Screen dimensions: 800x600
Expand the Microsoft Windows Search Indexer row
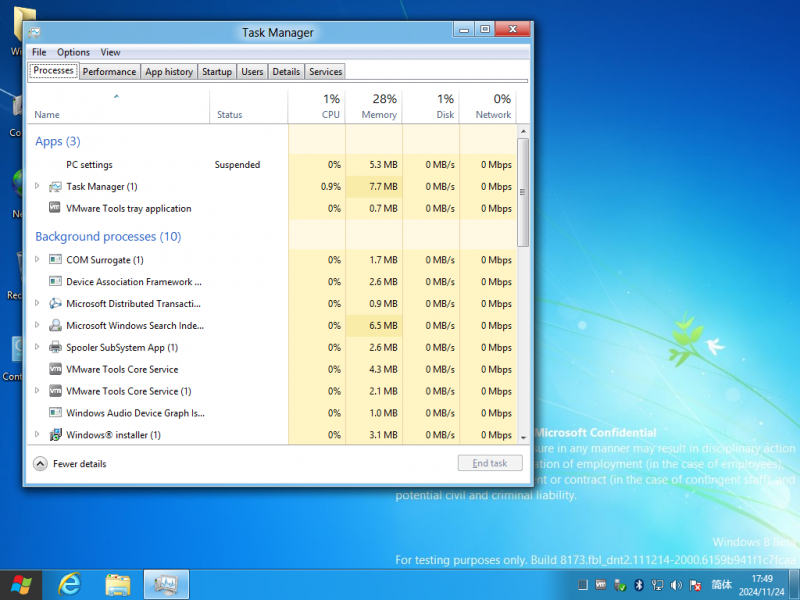point(37,325)
